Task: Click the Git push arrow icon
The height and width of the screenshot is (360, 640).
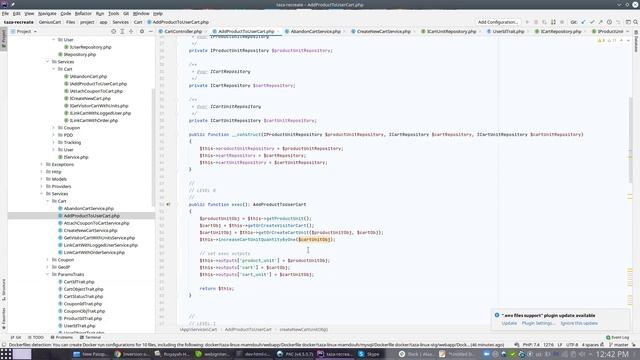Action: [x=600, y=22]
